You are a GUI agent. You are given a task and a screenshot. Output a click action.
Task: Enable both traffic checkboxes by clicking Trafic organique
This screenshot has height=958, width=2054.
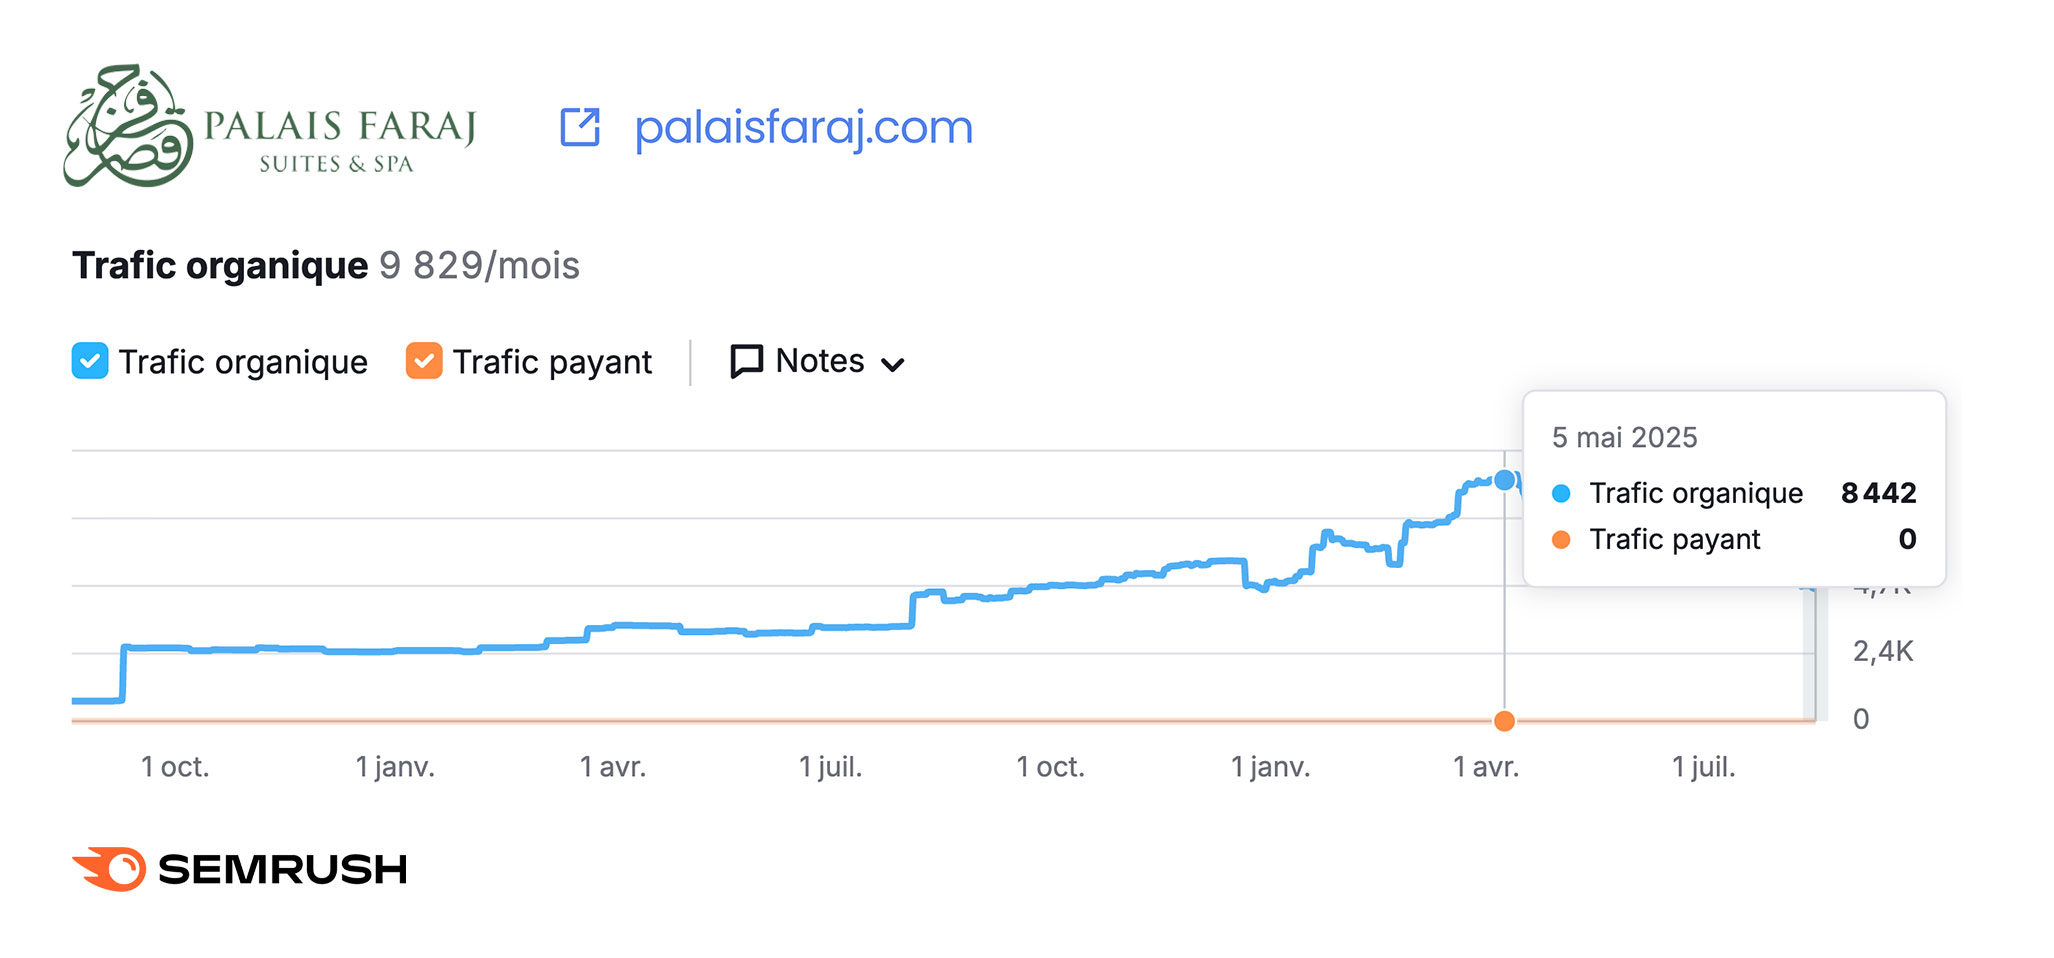point(90,361)
